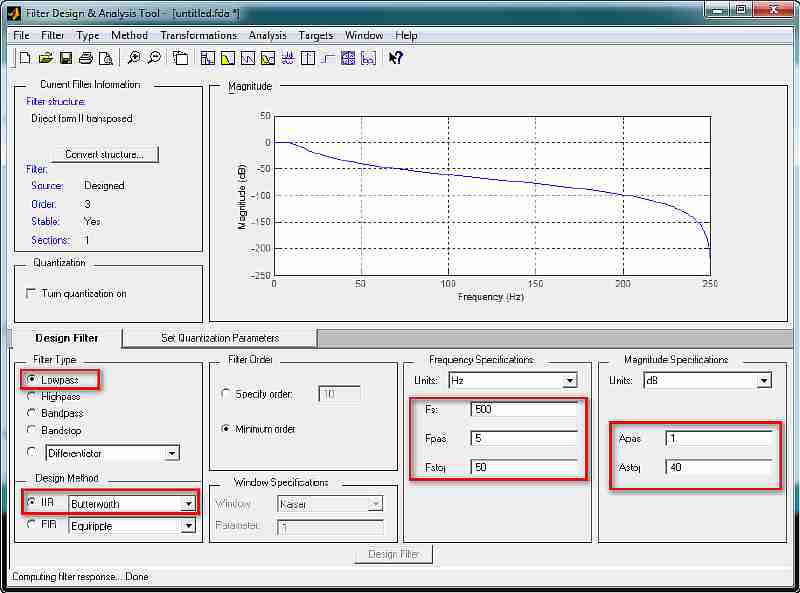Image resolution: width=800 pixels, height=593 pixels.
Task: Click the window Parameter field
Action: (x=330, y=526)
